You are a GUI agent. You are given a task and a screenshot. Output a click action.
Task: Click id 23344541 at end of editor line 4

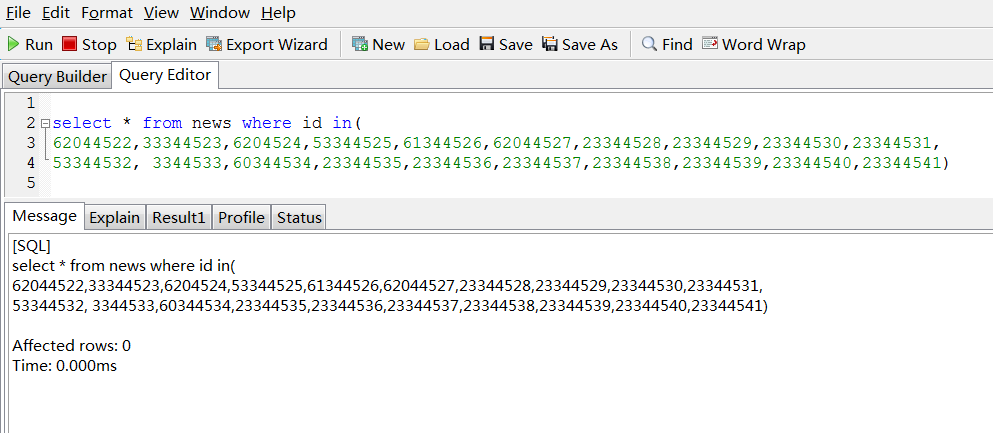point(902,163)
